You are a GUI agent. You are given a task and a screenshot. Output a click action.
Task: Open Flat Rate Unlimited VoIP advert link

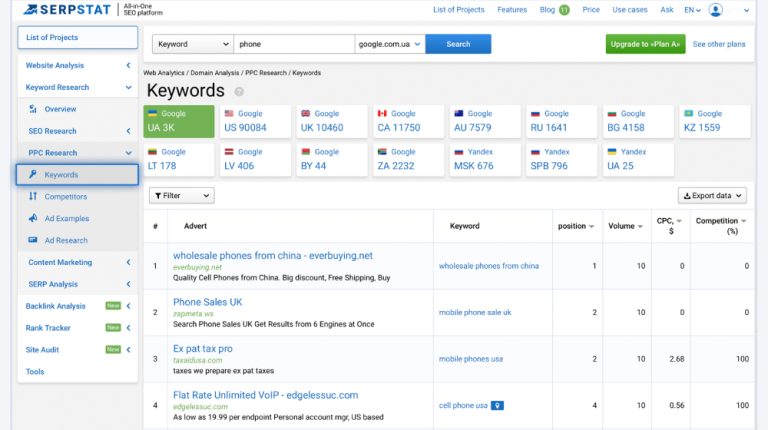click(265, 395)
